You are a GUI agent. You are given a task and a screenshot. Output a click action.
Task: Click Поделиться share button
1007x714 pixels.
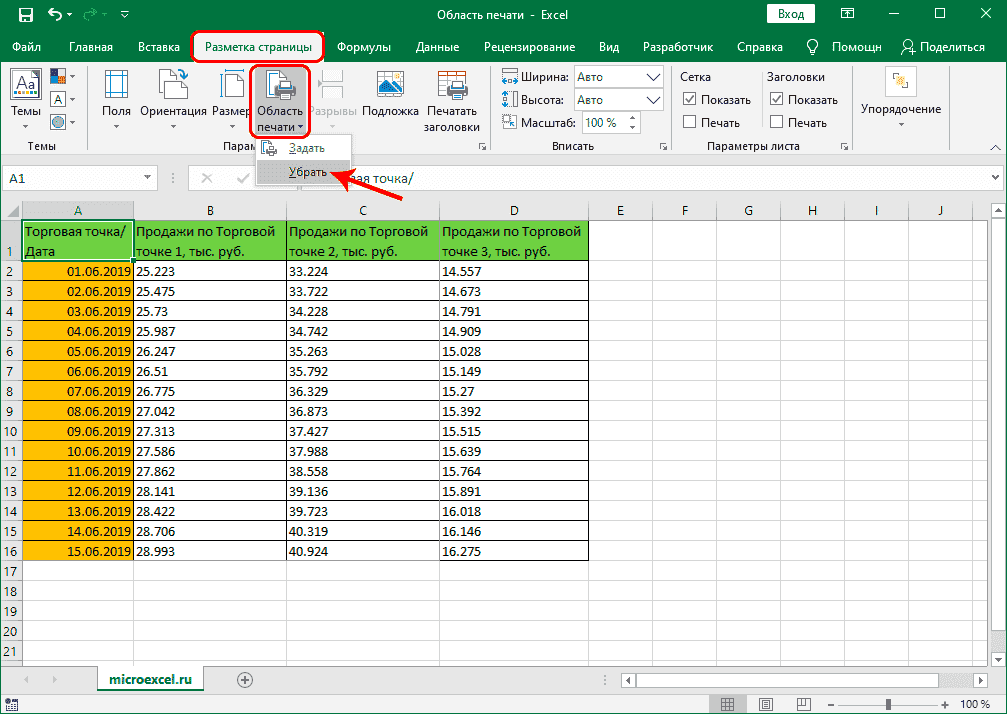[x=943, y=47]
